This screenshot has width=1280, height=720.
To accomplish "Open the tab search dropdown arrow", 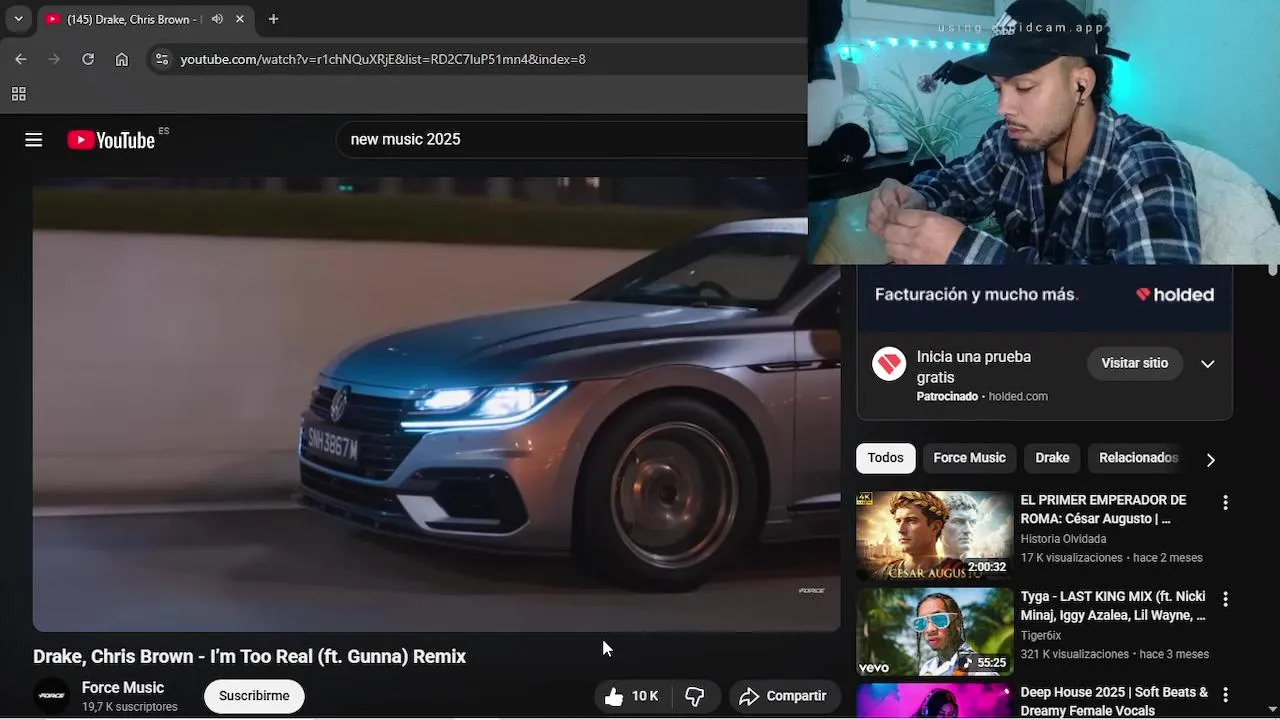I will tap(18, 19).
